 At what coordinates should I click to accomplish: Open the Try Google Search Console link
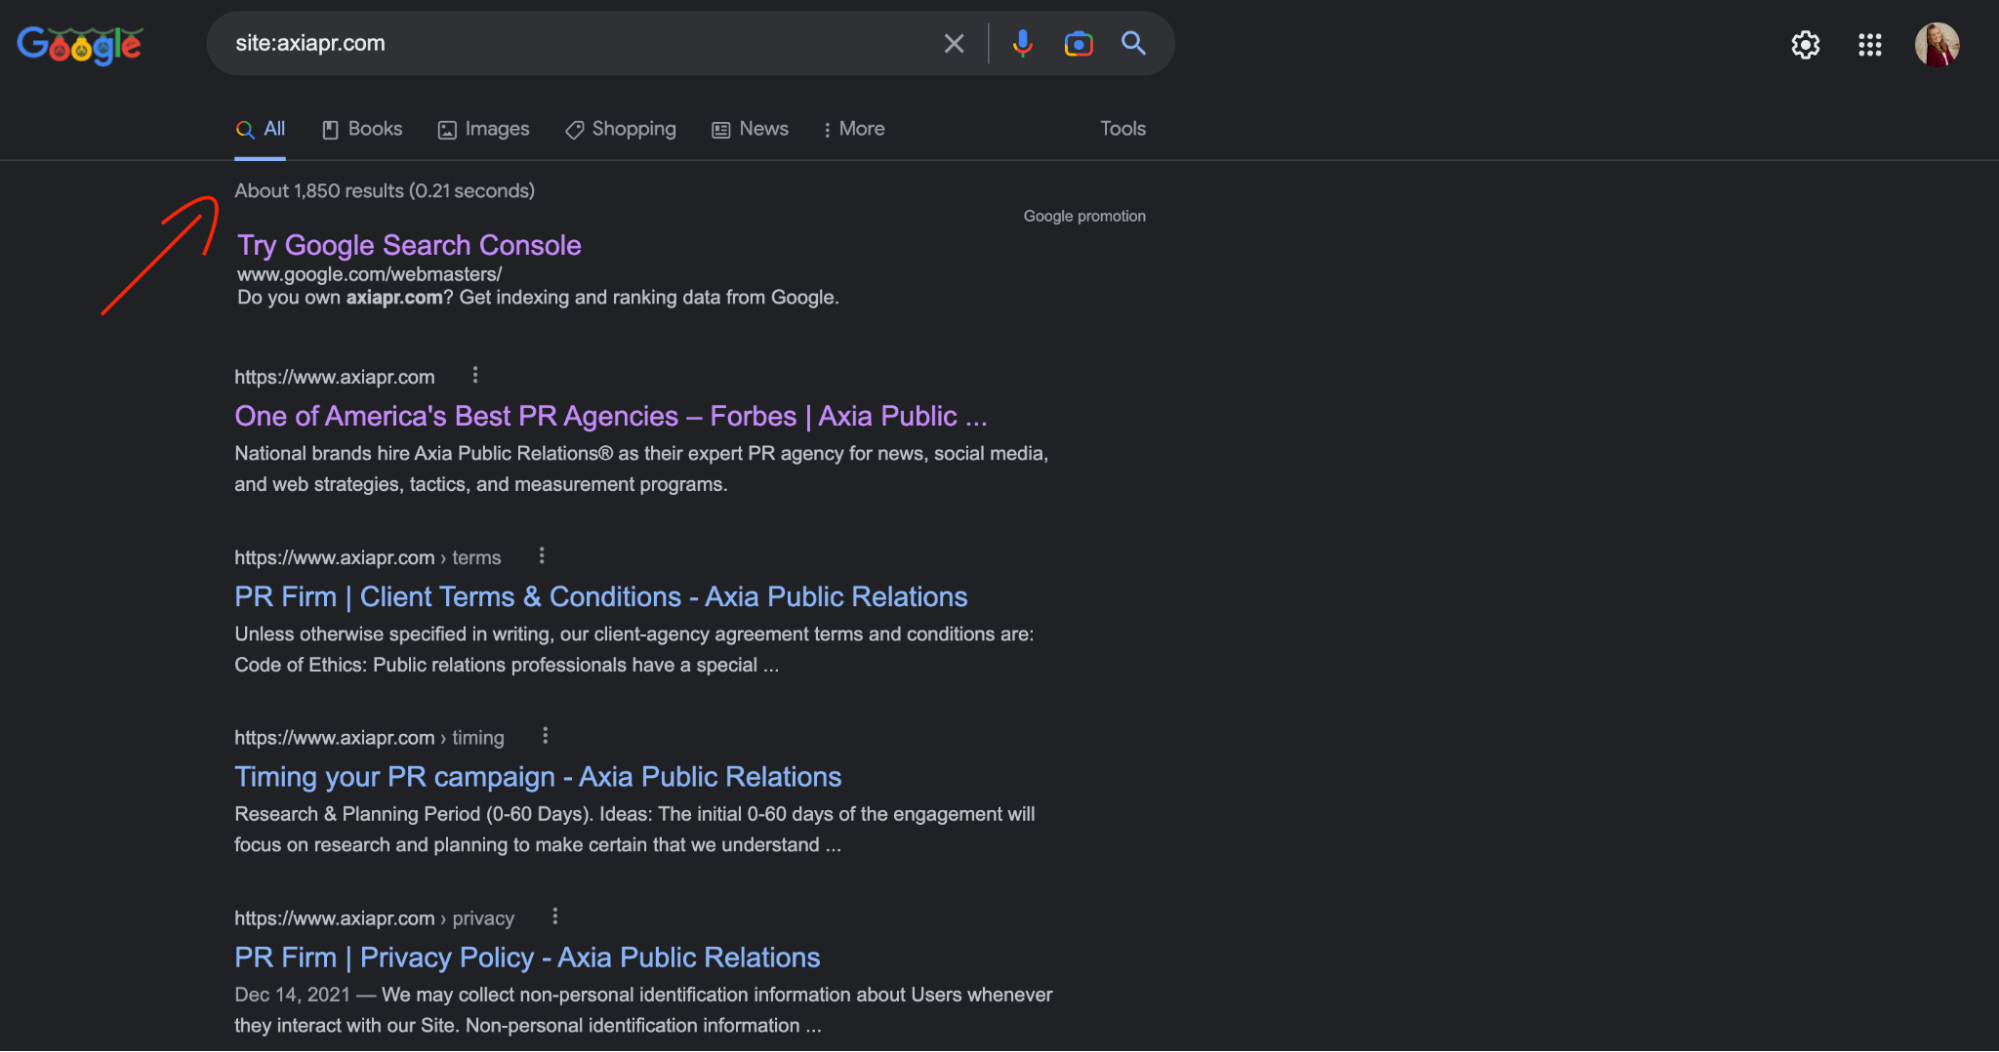click(408, 245)
